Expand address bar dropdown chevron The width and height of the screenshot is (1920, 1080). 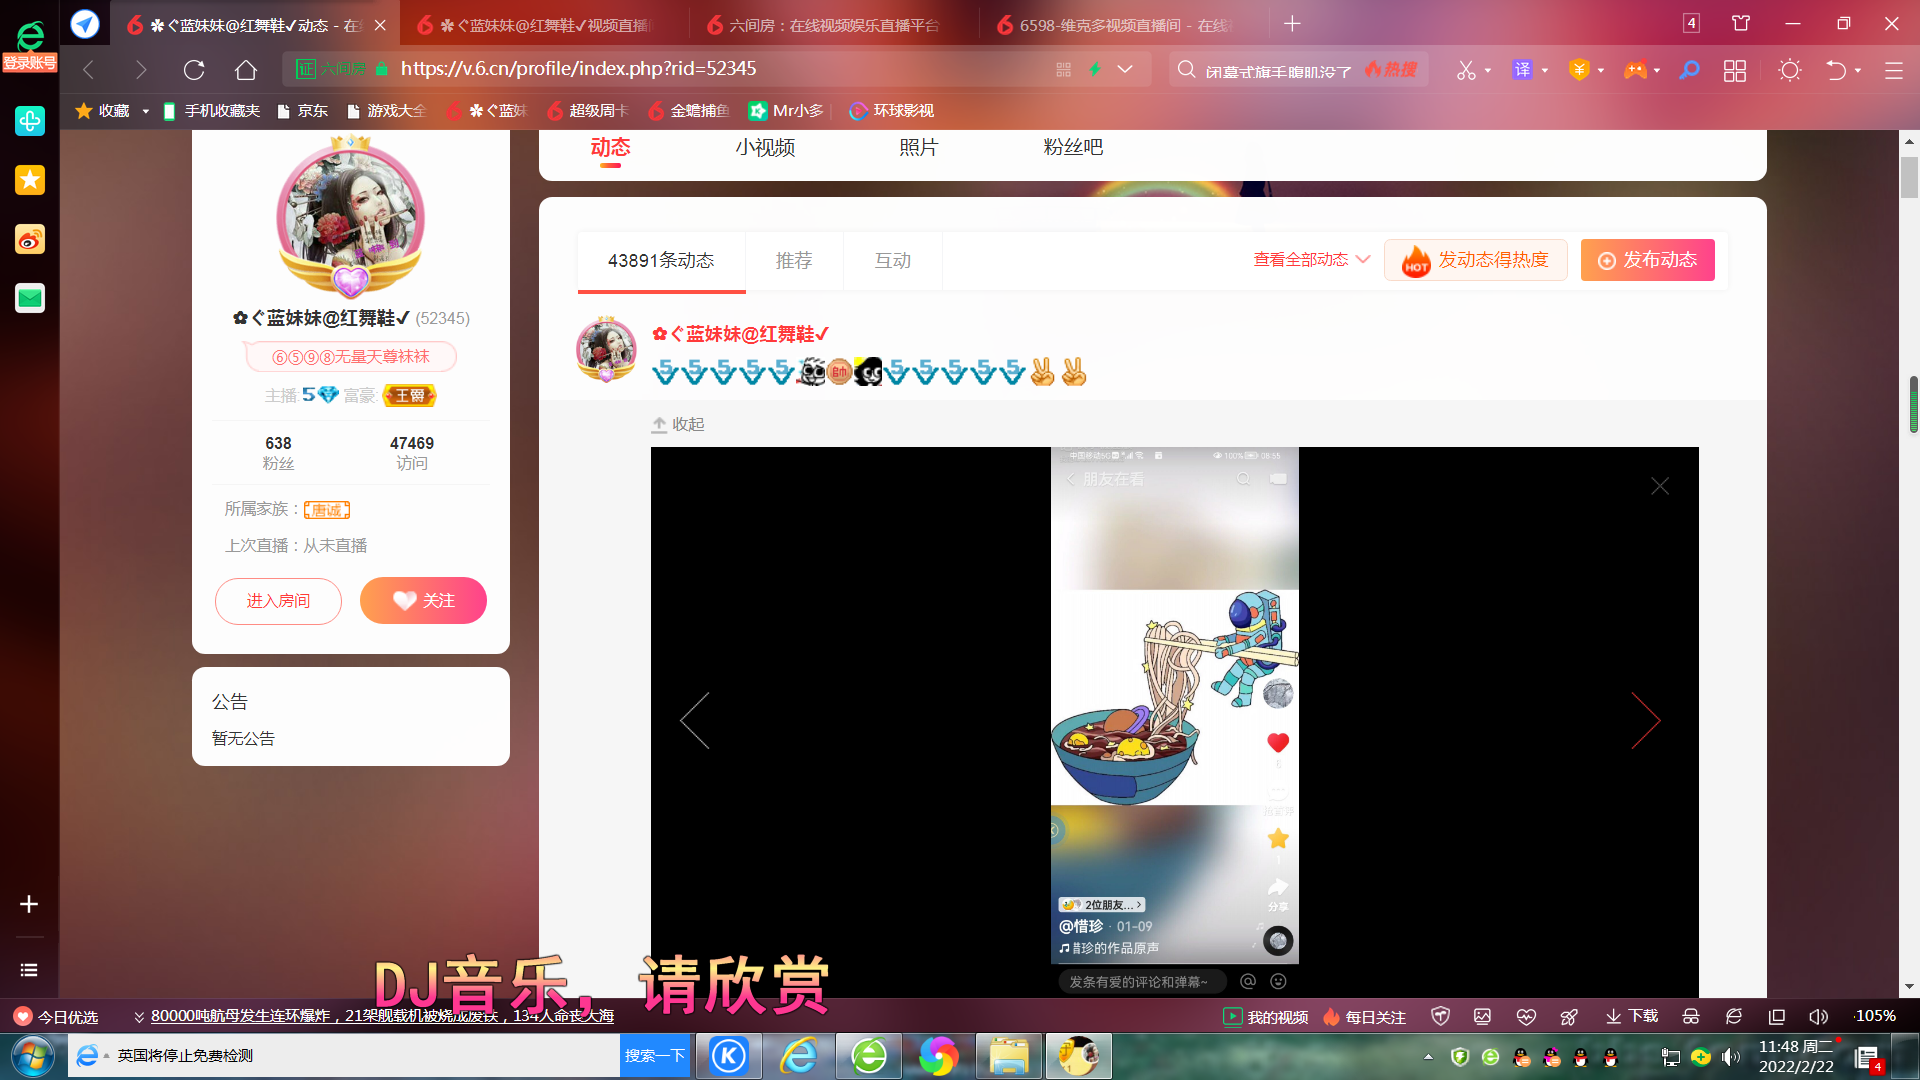[1125, 70]
